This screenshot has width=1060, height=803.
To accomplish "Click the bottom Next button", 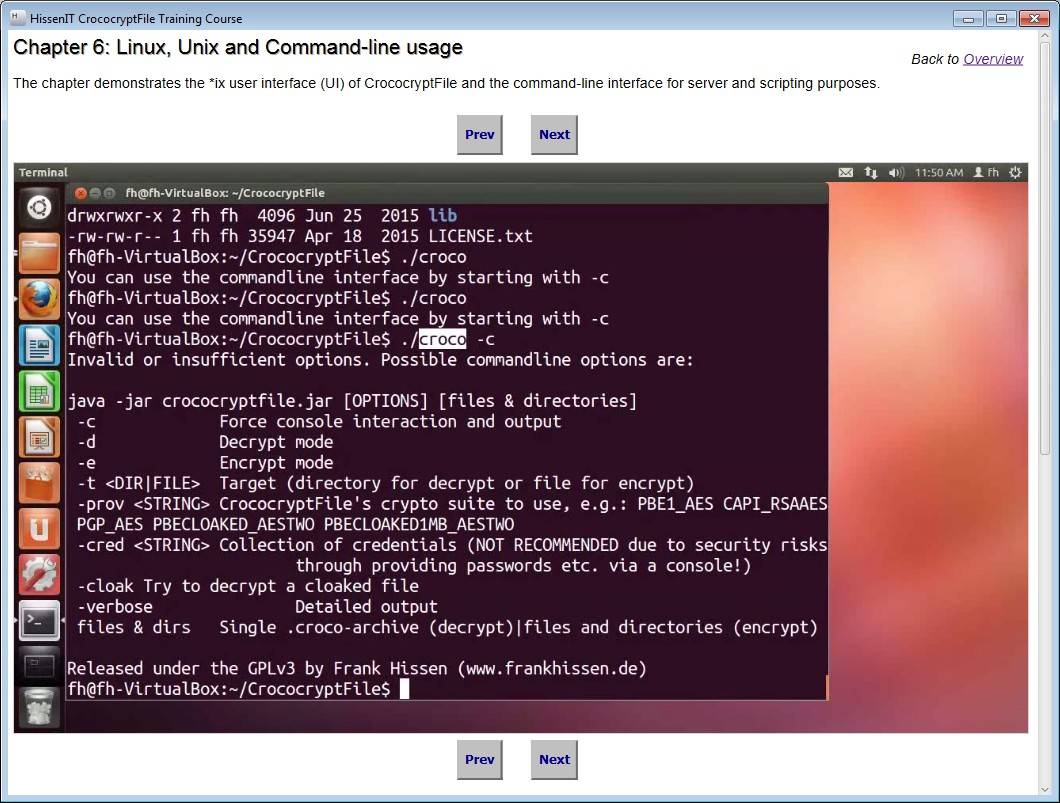I will 554,759.
